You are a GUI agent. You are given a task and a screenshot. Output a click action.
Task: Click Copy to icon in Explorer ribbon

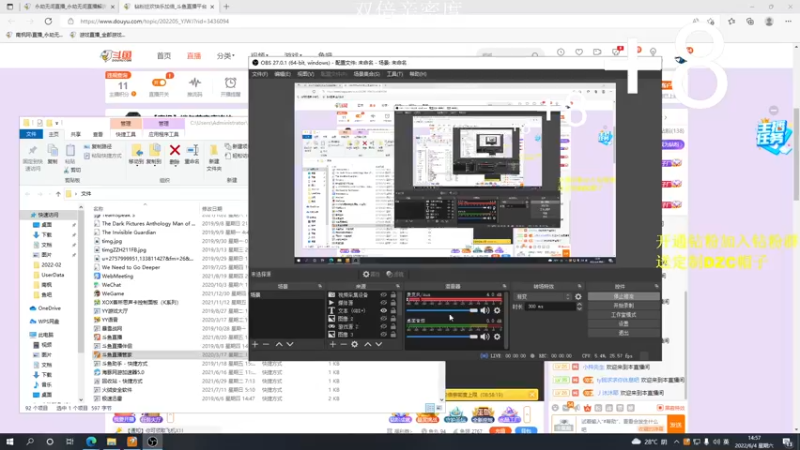(x=154, y=150)
